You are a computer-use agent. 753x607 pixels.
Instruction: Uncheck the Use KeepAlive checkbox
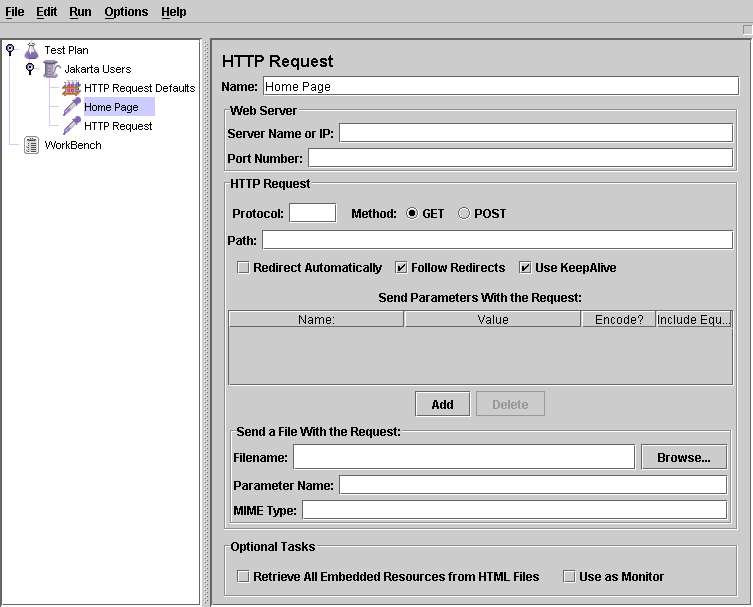click(525, 267)
